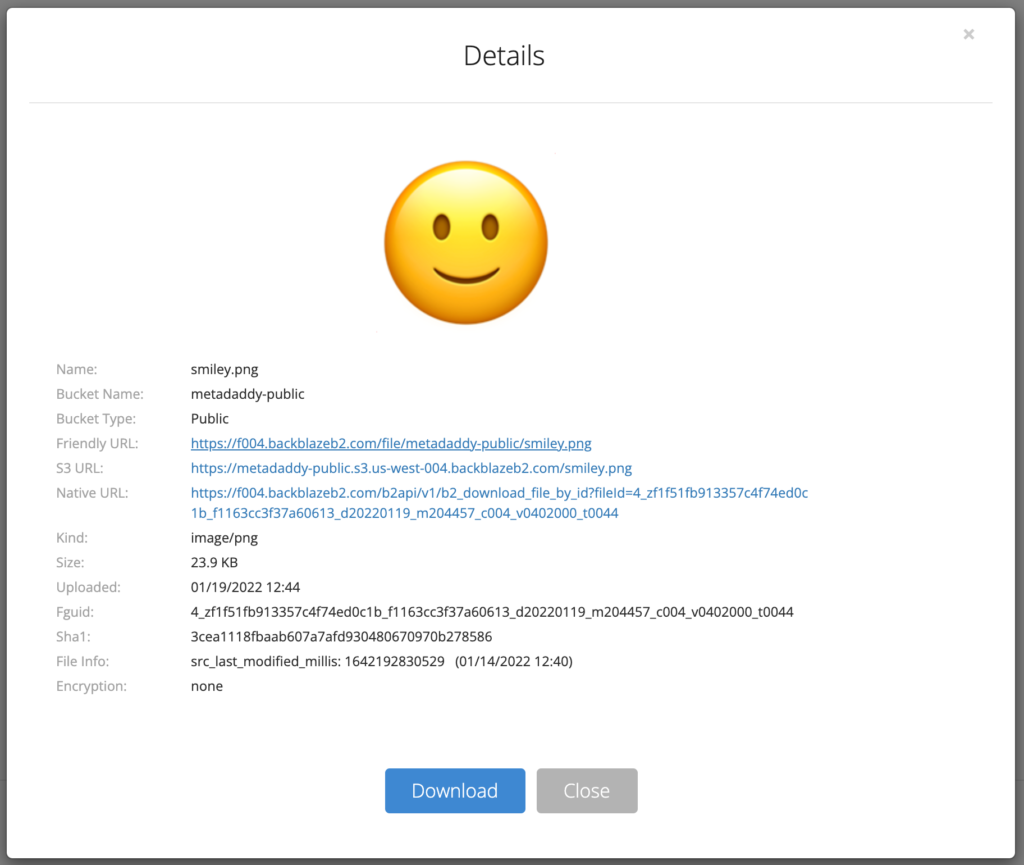Image resolution: width=1024 pixels, height=865 pixels.
Task: Select the Sha1 hash value
Action: 341,636
